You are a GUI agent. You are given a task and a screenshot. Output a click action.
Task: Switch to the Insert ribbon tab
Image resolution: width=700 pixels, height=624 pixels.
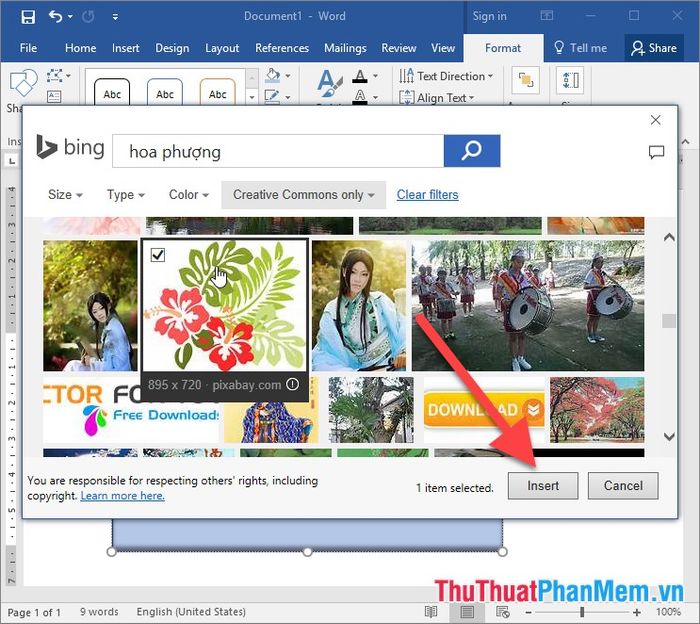click(x=125, y=48)
